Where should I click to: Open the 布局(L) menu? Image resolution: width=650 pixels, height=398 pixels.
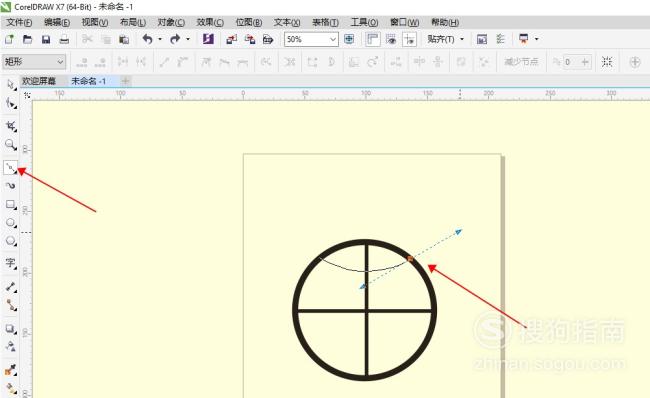click(x=133, y=22)
